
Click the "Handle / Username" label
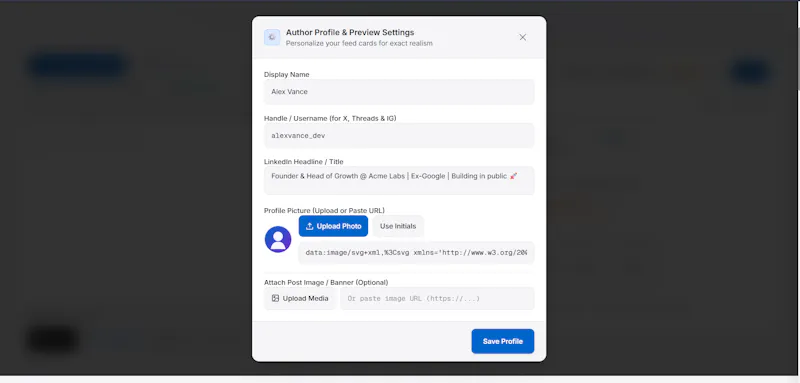tap(330, 118)
